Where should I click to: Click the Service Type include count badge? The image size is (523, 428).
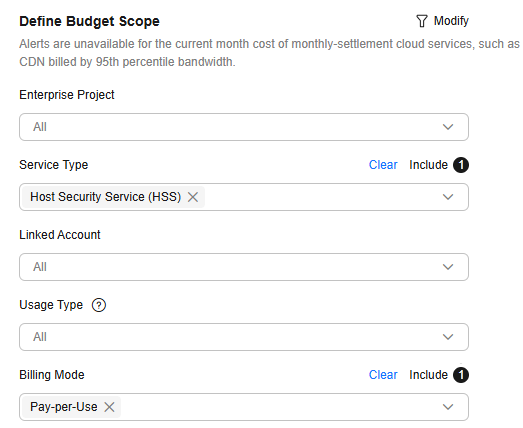click(461, 165)
